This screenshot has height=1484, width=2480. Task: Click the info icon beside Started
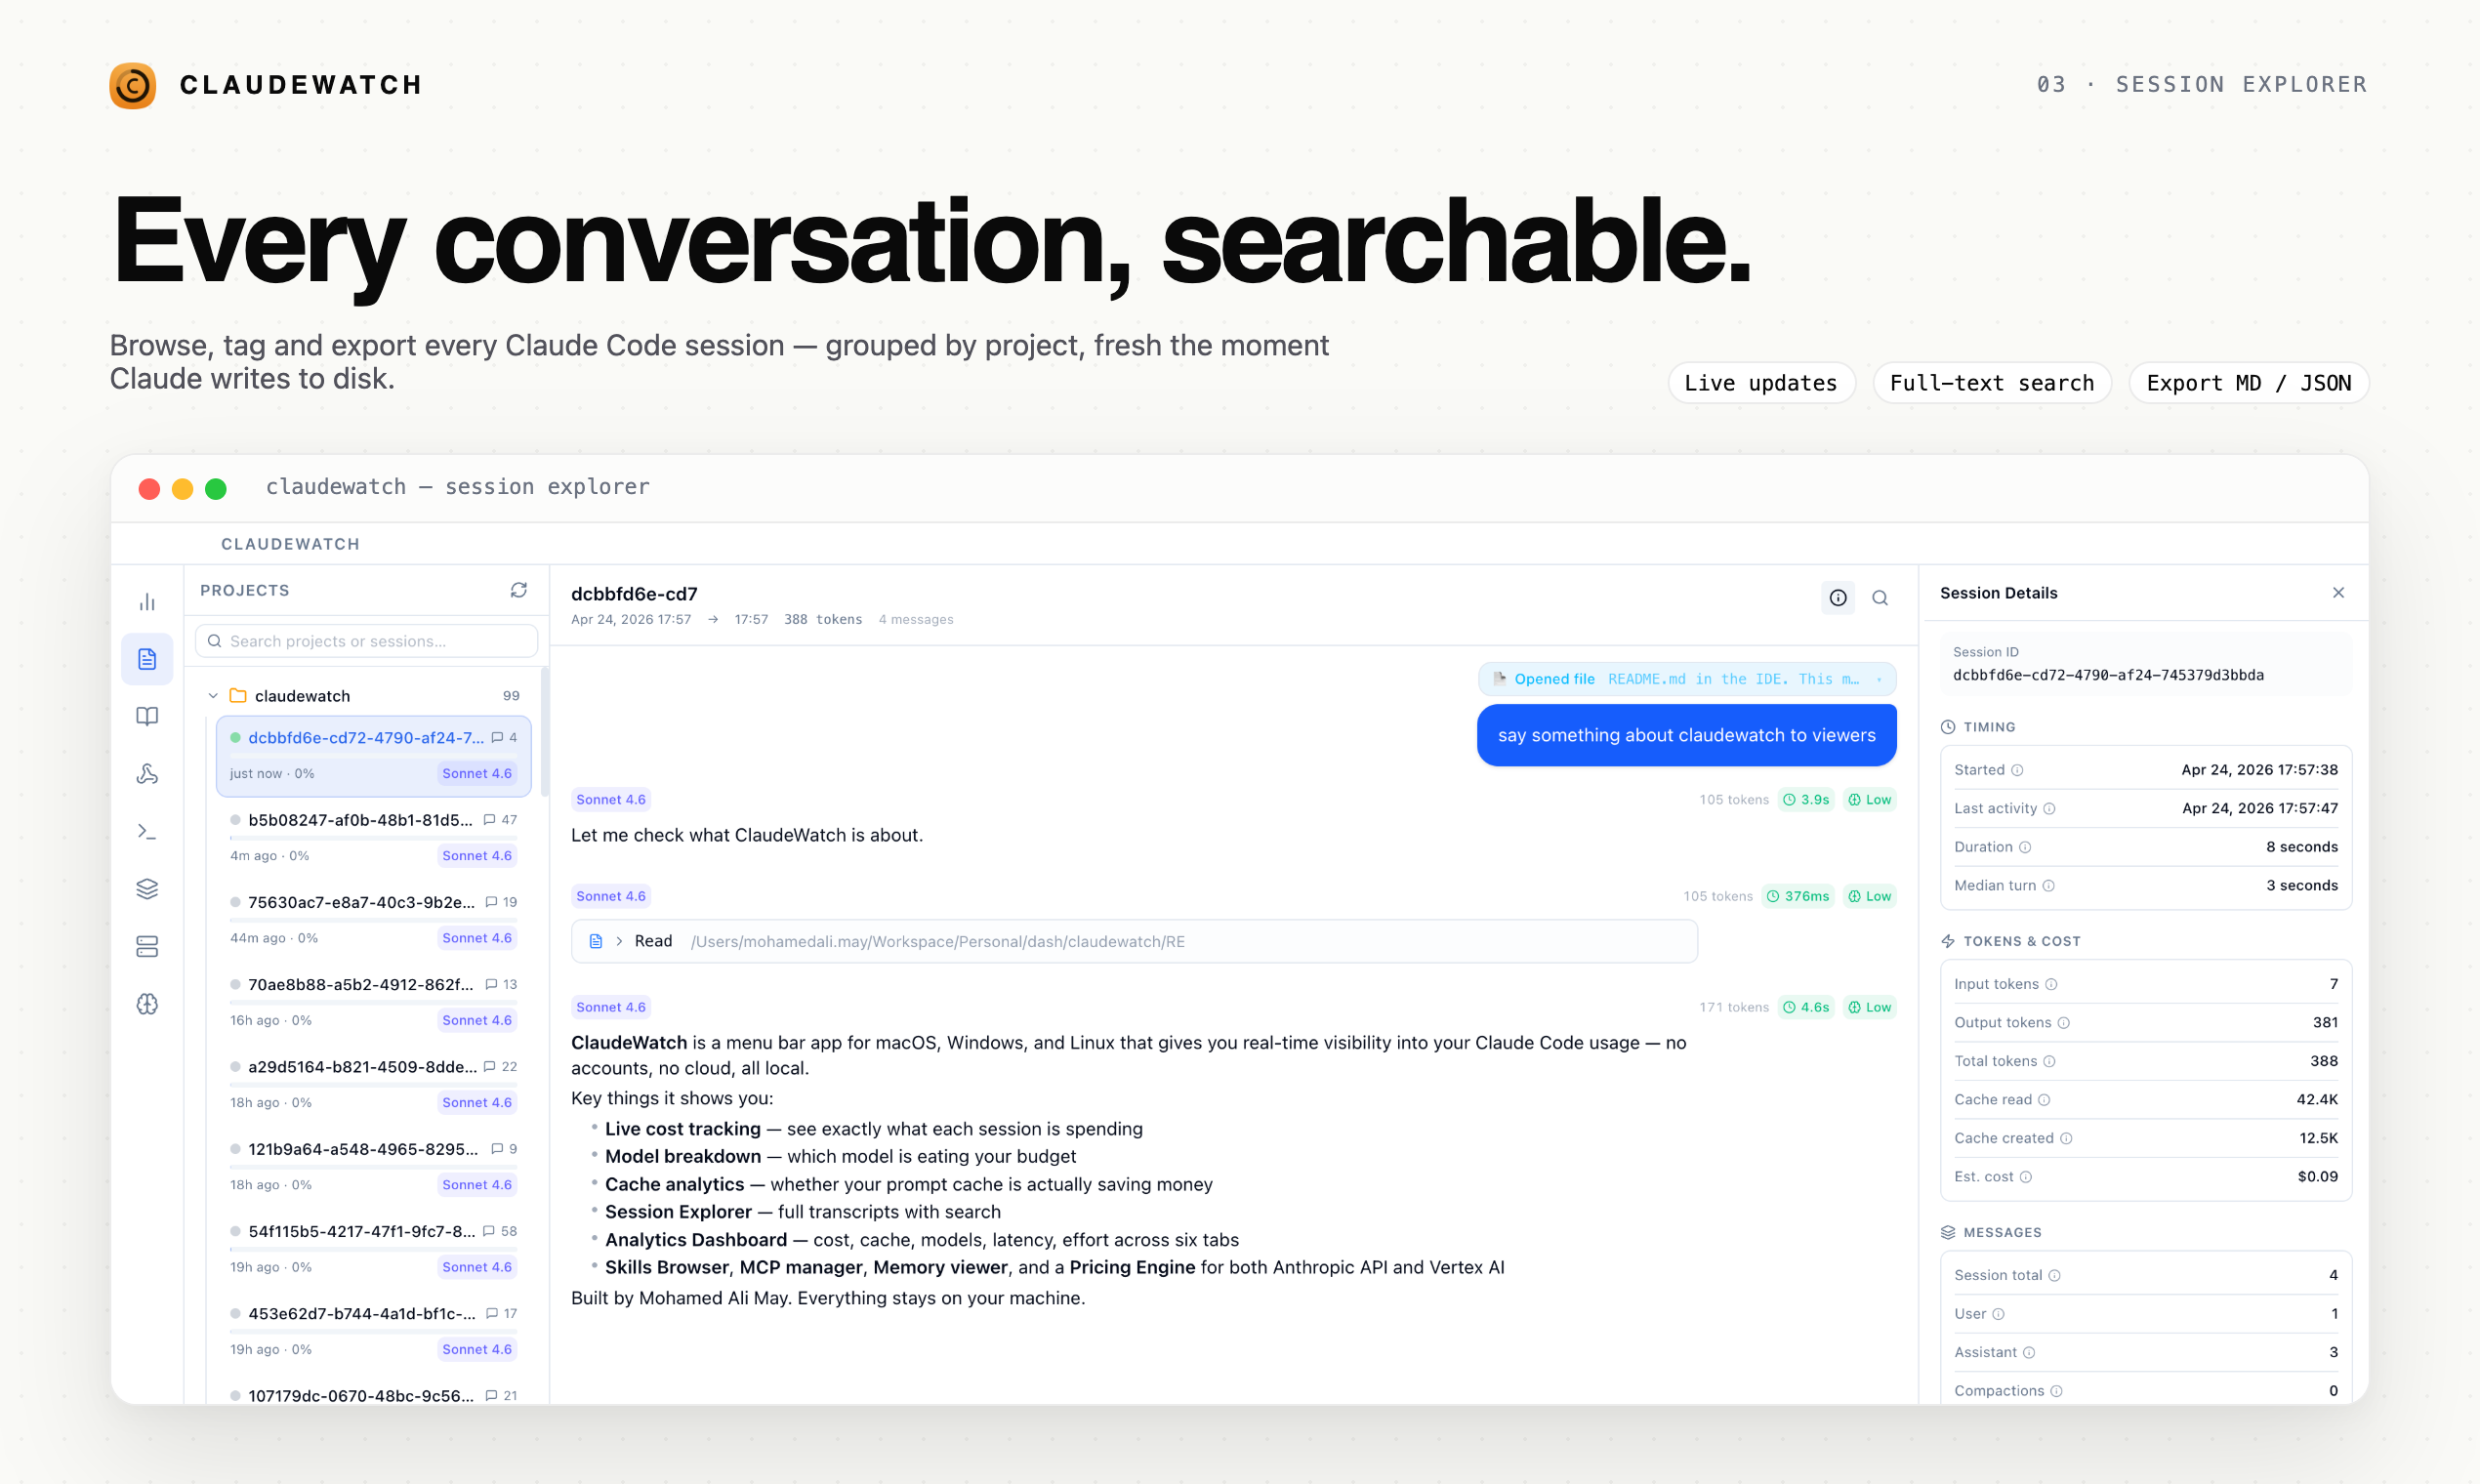point(2017,770)
